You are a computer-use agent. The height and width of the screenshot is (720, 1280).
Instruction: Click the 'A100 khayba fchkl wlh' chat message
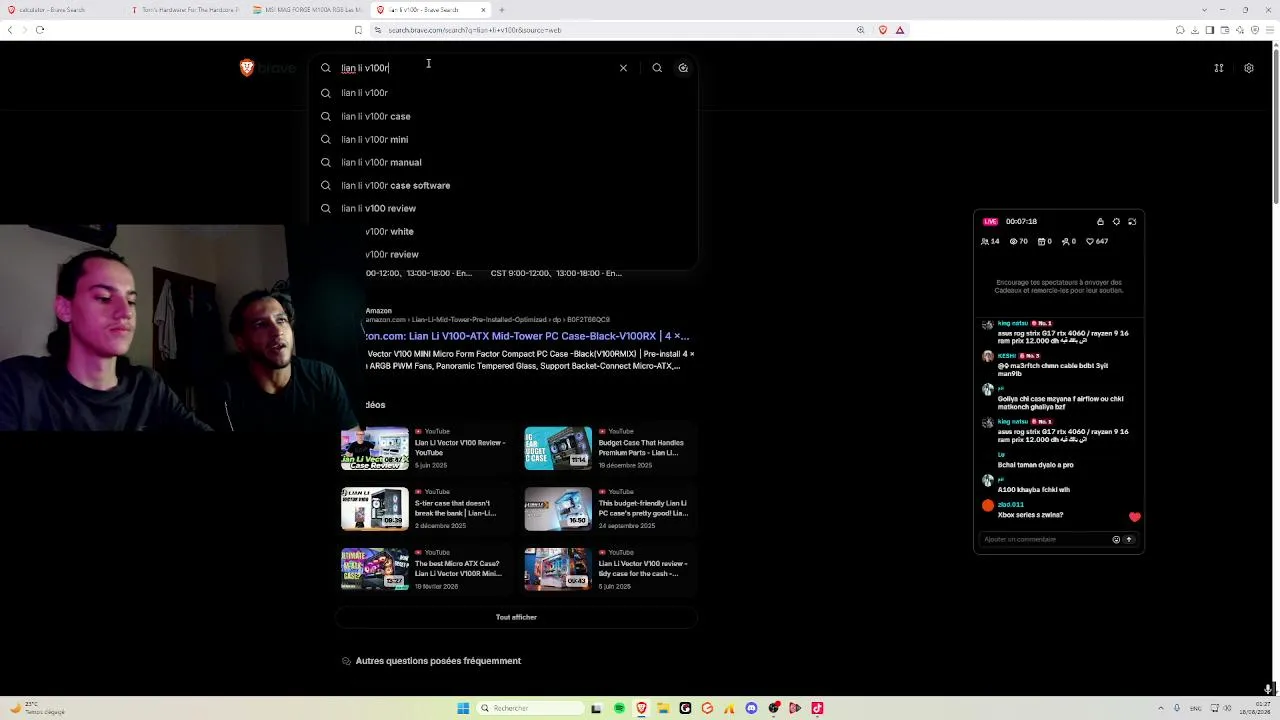click(1033, 490)
